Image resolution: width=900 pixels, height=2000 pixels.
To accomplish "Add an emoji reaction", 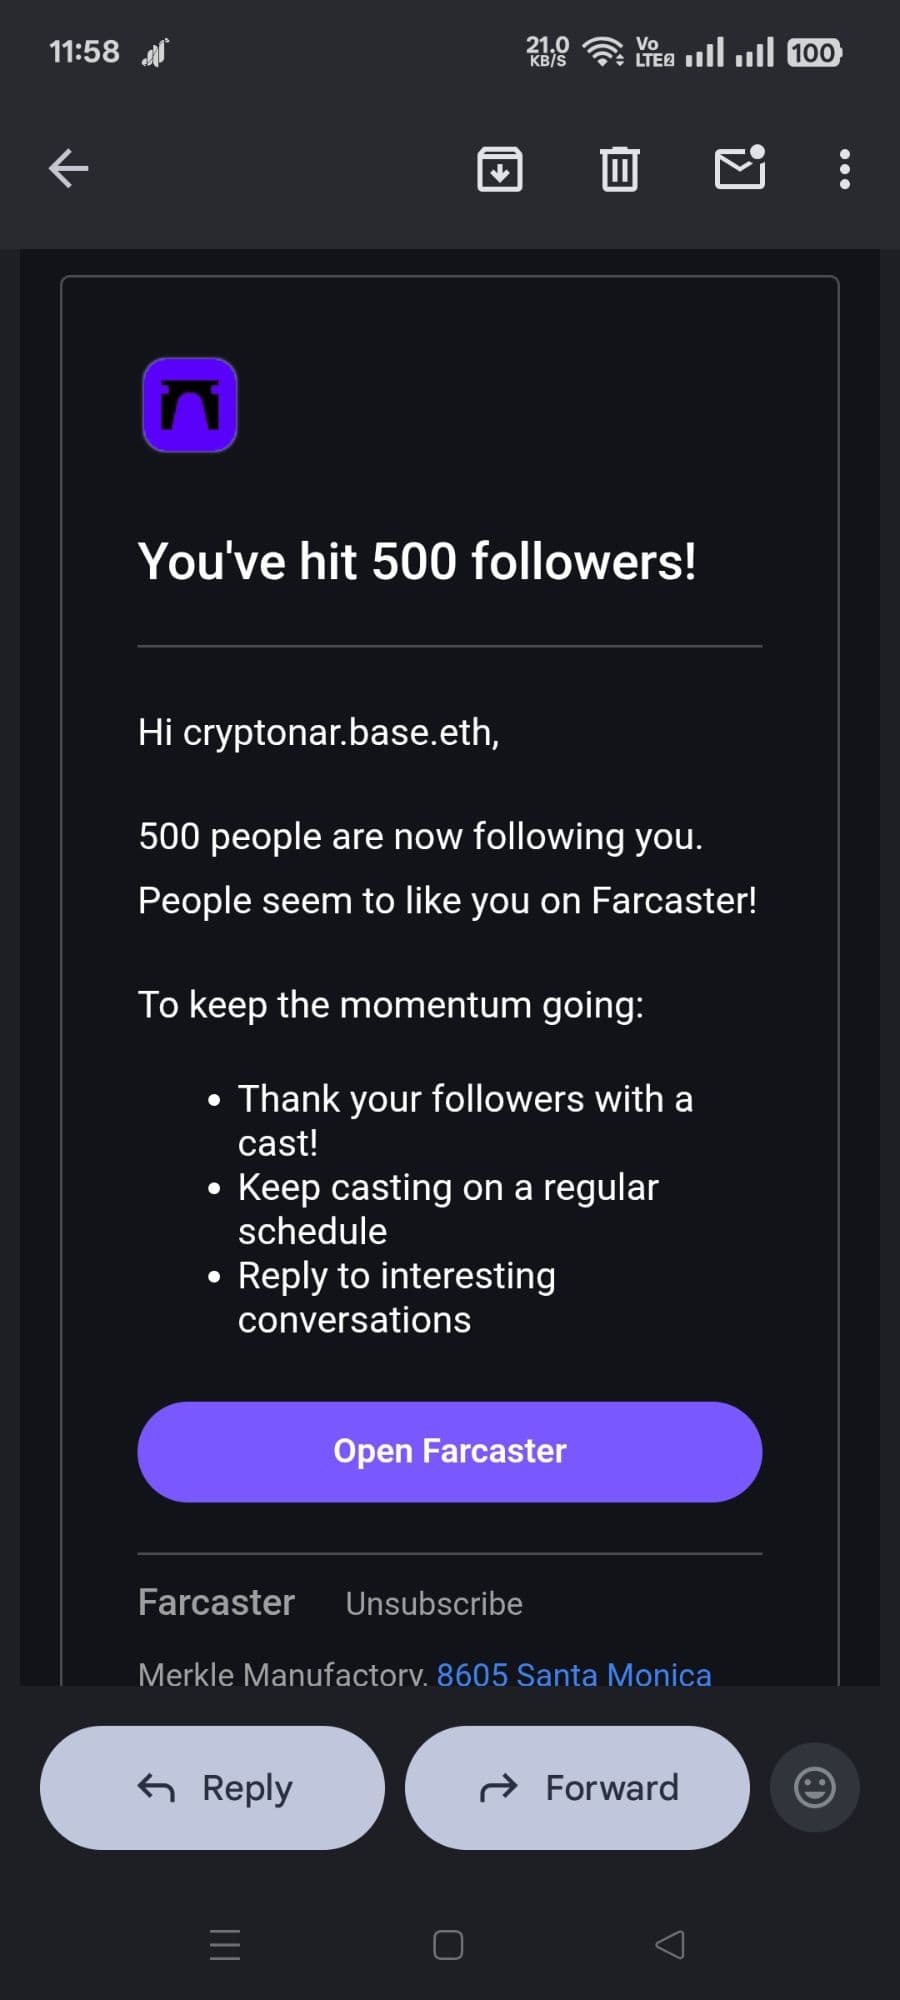I will click(x=814, y=1787).
